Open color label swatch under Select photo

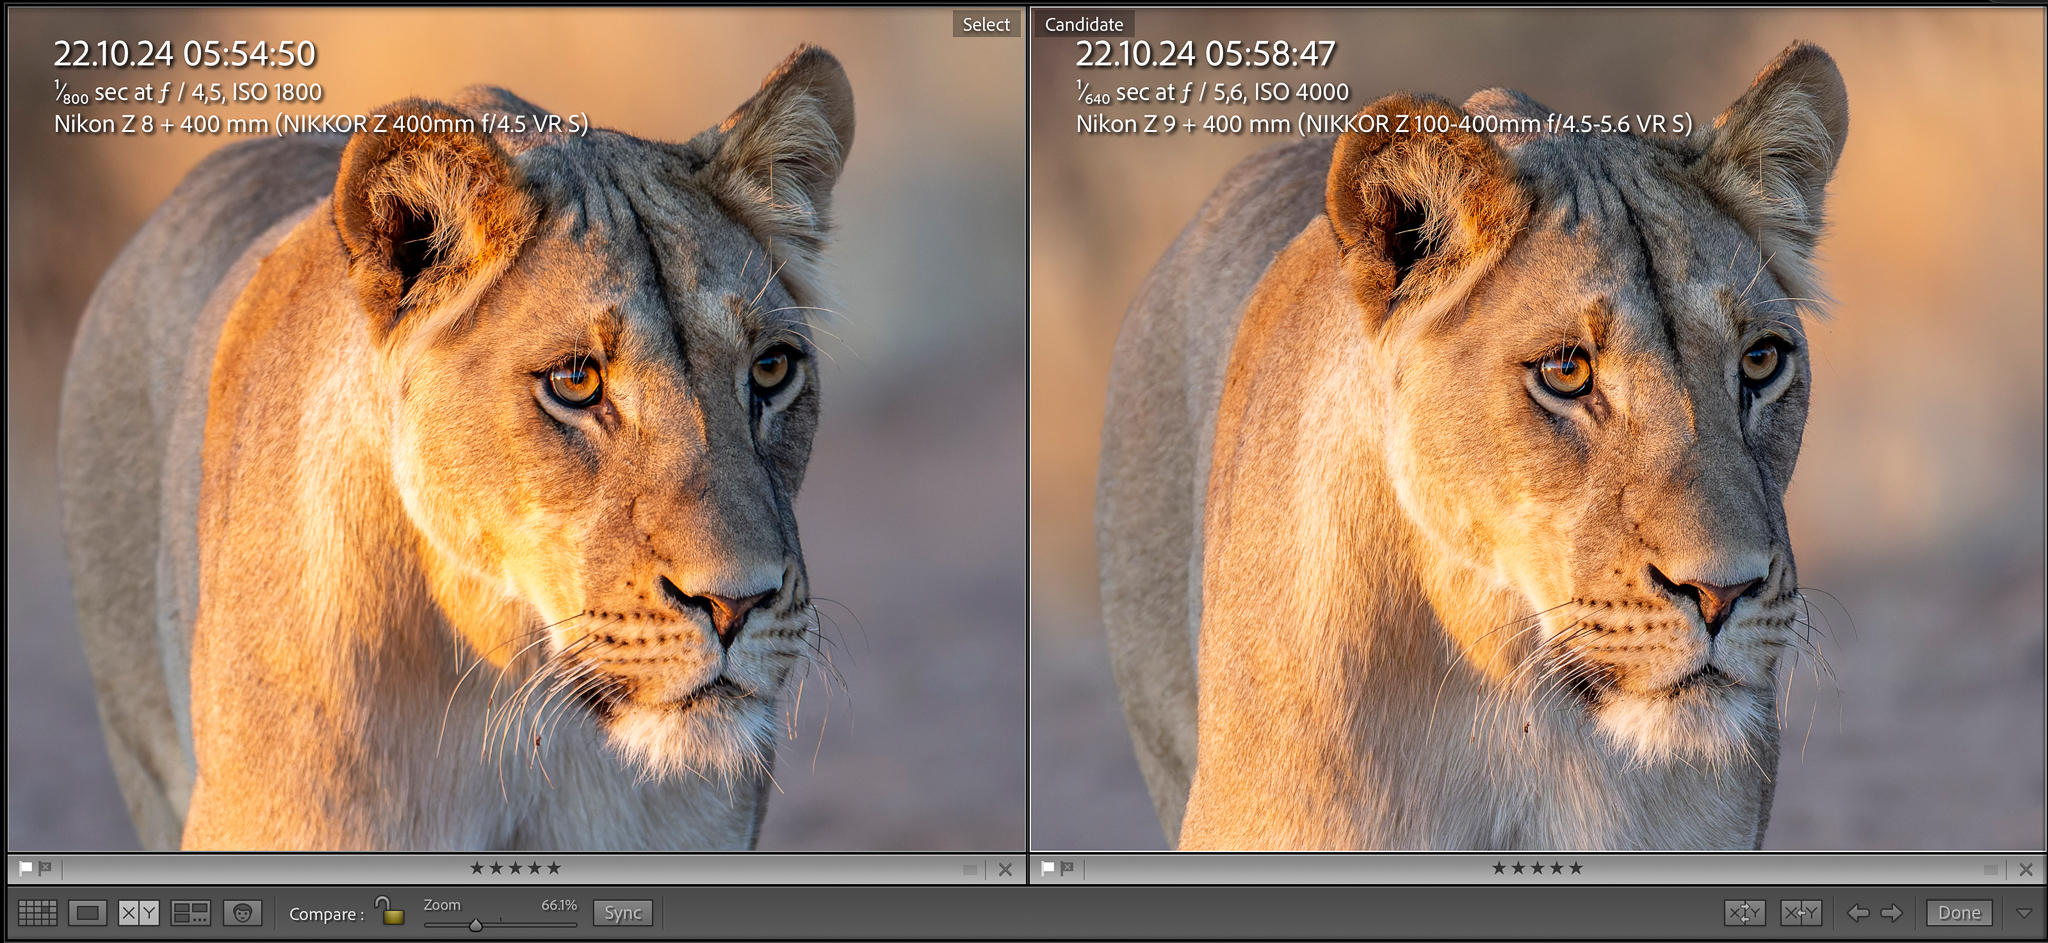pos(970,870)
